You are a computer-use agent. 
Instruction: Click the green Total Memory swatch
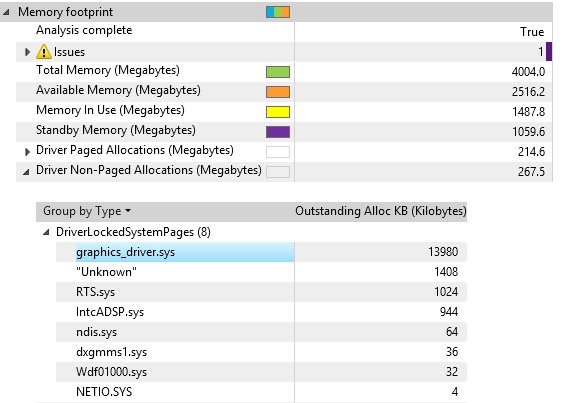[278, 72]
